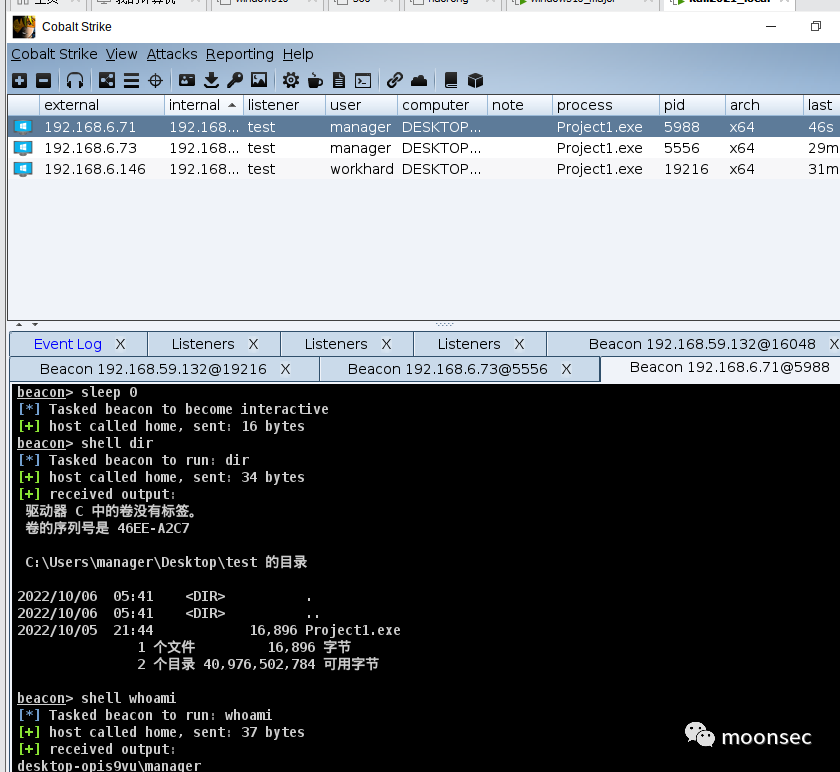The image size is (840, 772).
Task: Close the Event Log tab
Action: (121, 344)
